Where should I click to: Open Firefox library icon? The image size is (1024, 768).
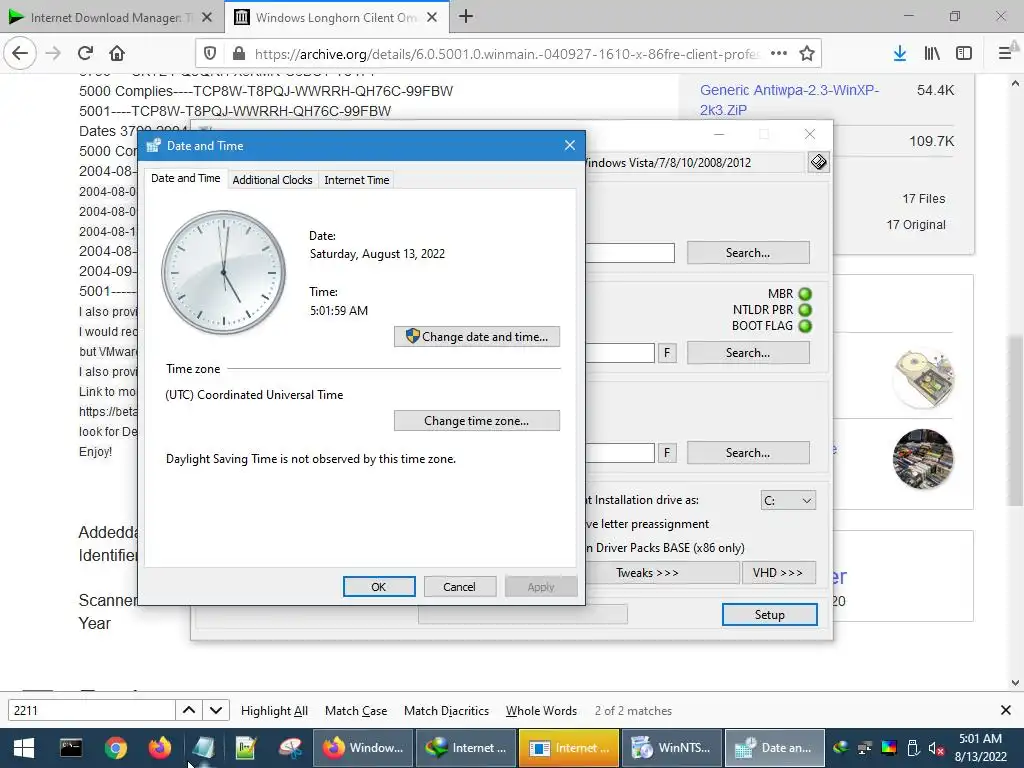(x=932, y=54)
